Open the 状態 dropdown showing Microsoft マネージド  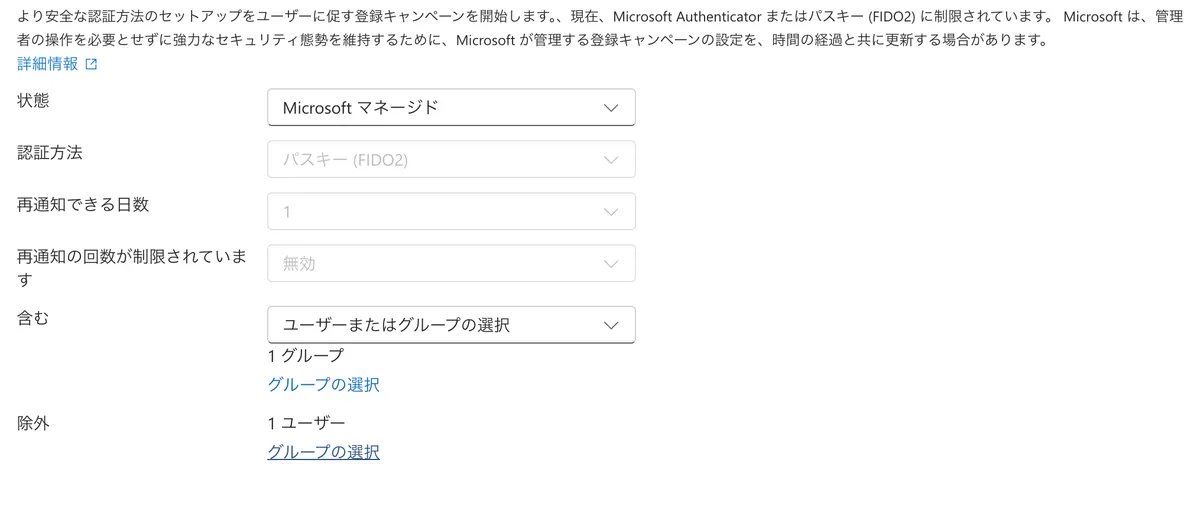coord(451,108)
